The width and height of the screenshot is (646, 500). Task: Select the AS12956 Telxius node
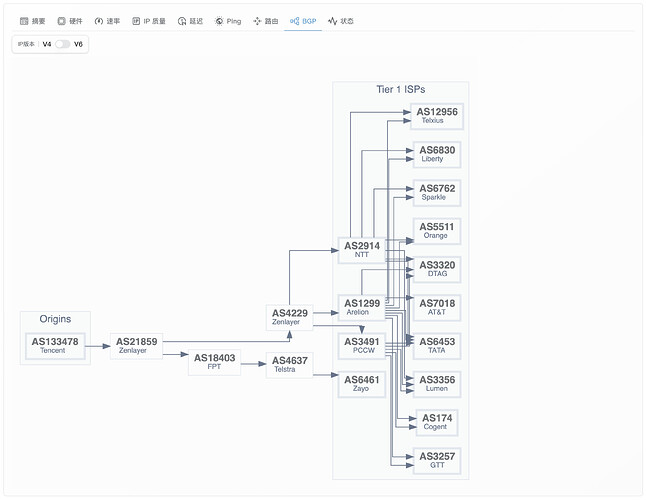[x=437, y=116]
